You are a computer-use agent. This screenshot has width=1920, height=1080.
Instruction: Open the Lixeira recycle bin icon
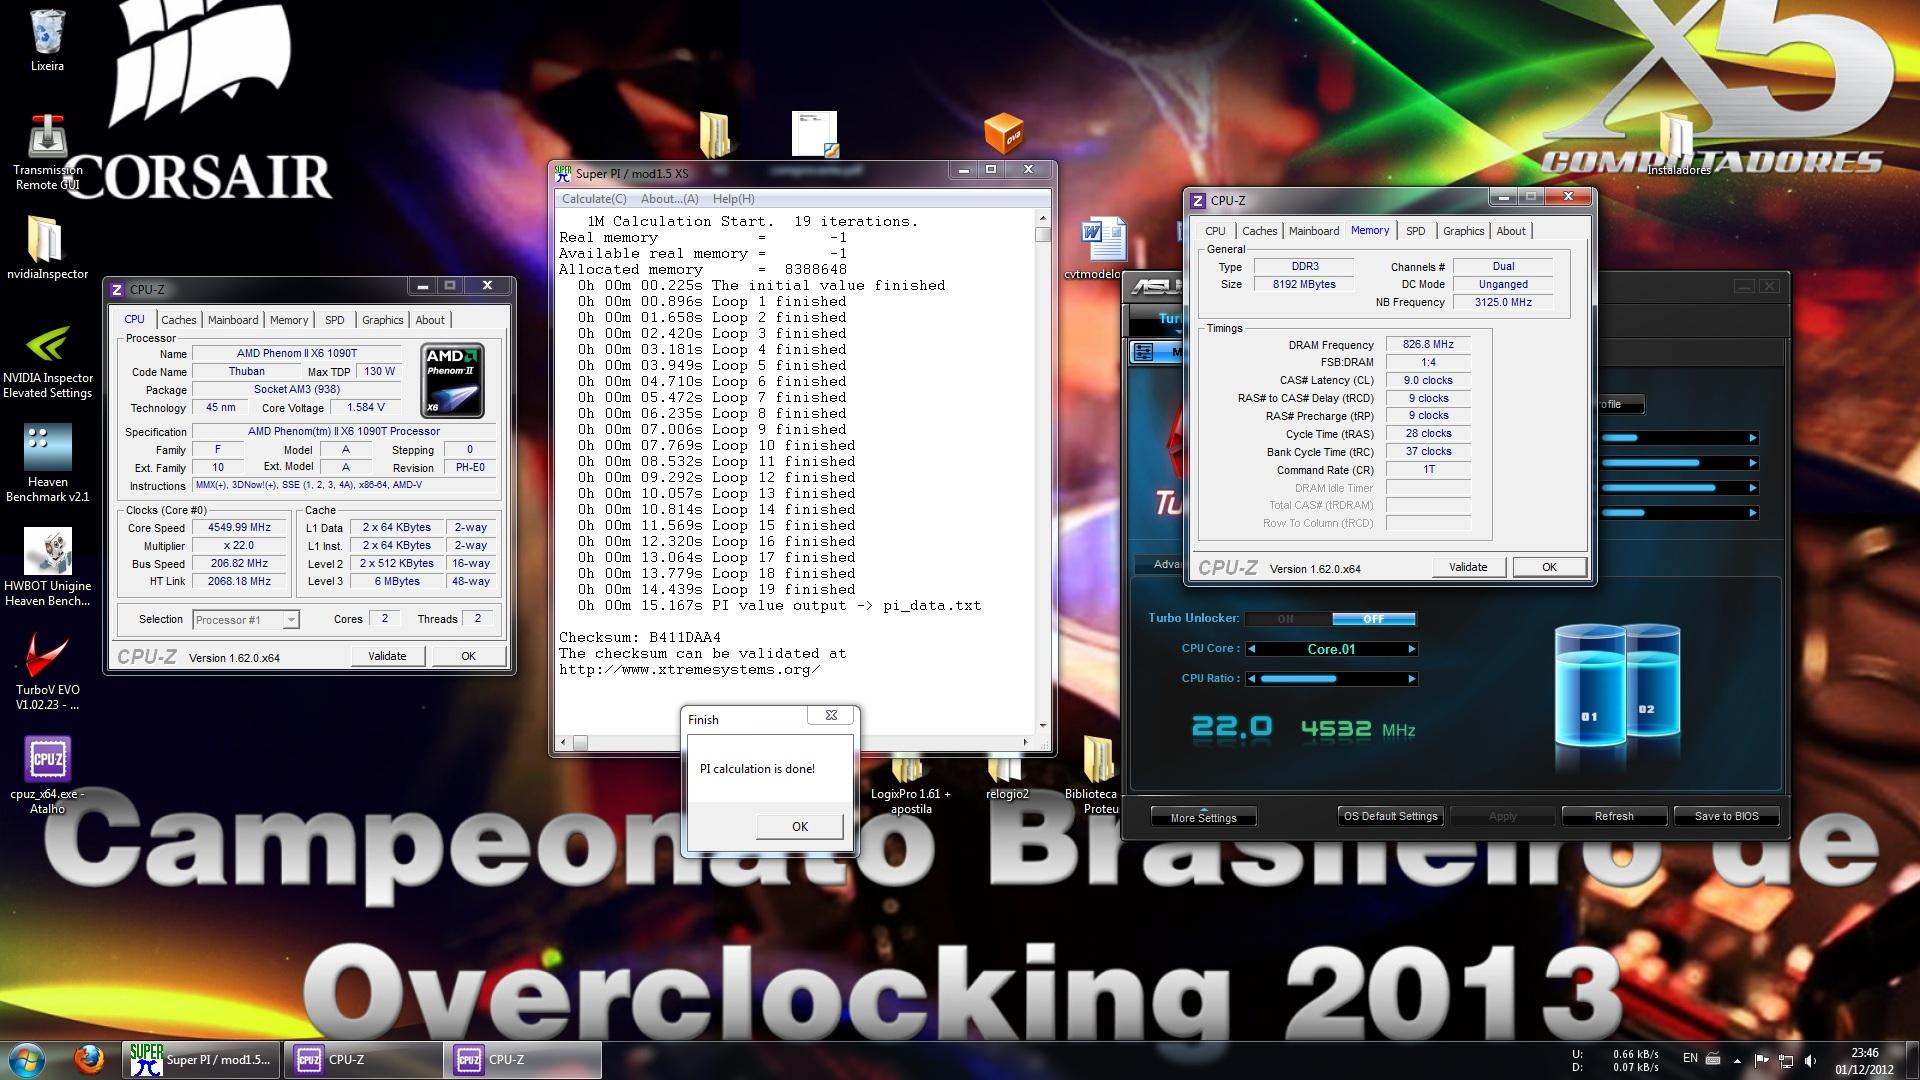[47, 40]
